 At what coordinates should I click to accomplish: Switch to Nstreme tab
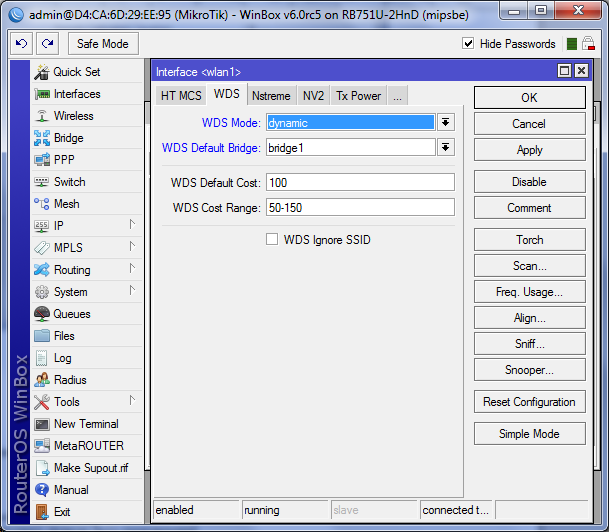(x=271, y=96)
